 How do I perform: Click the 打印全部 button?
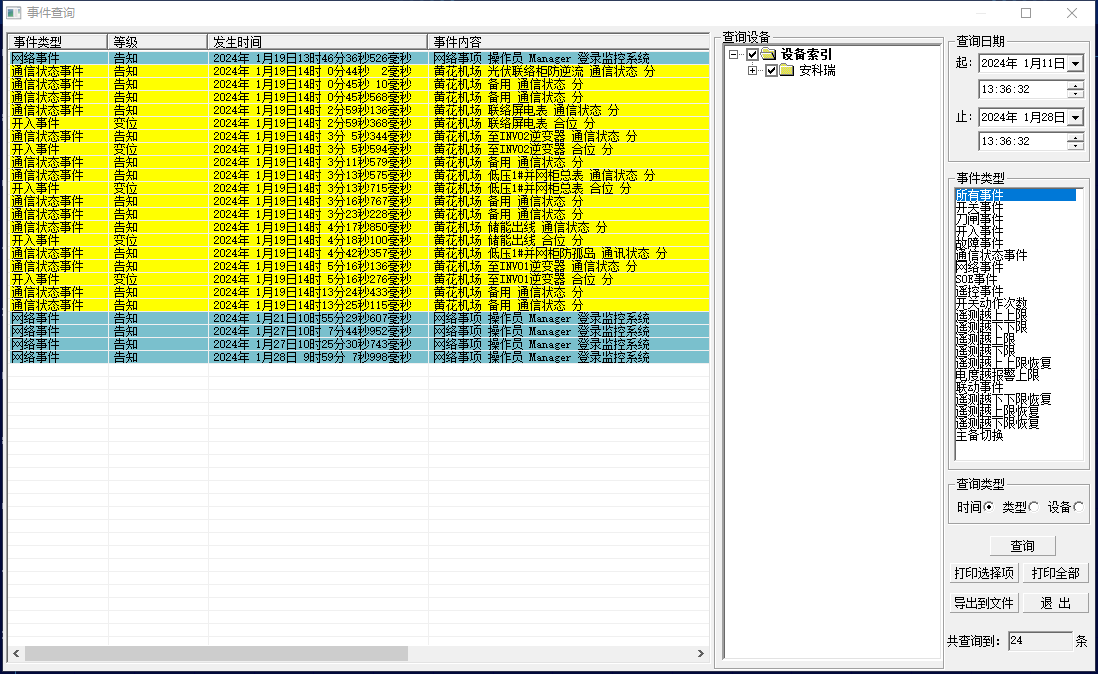click(x=1055, y=573)
